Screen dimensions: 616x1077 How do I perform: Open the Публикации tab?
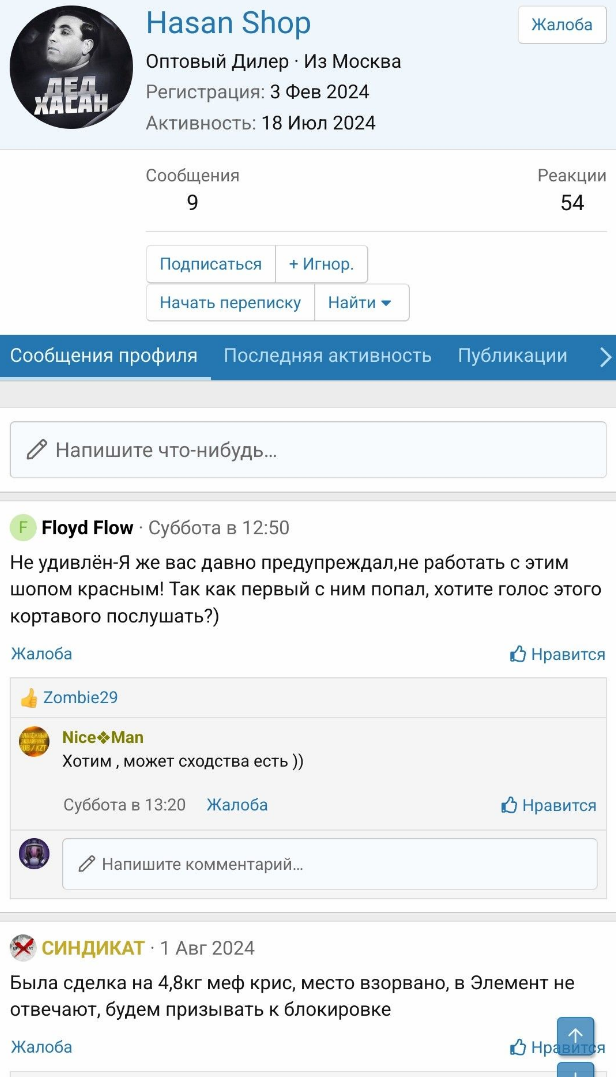point(512,355)
